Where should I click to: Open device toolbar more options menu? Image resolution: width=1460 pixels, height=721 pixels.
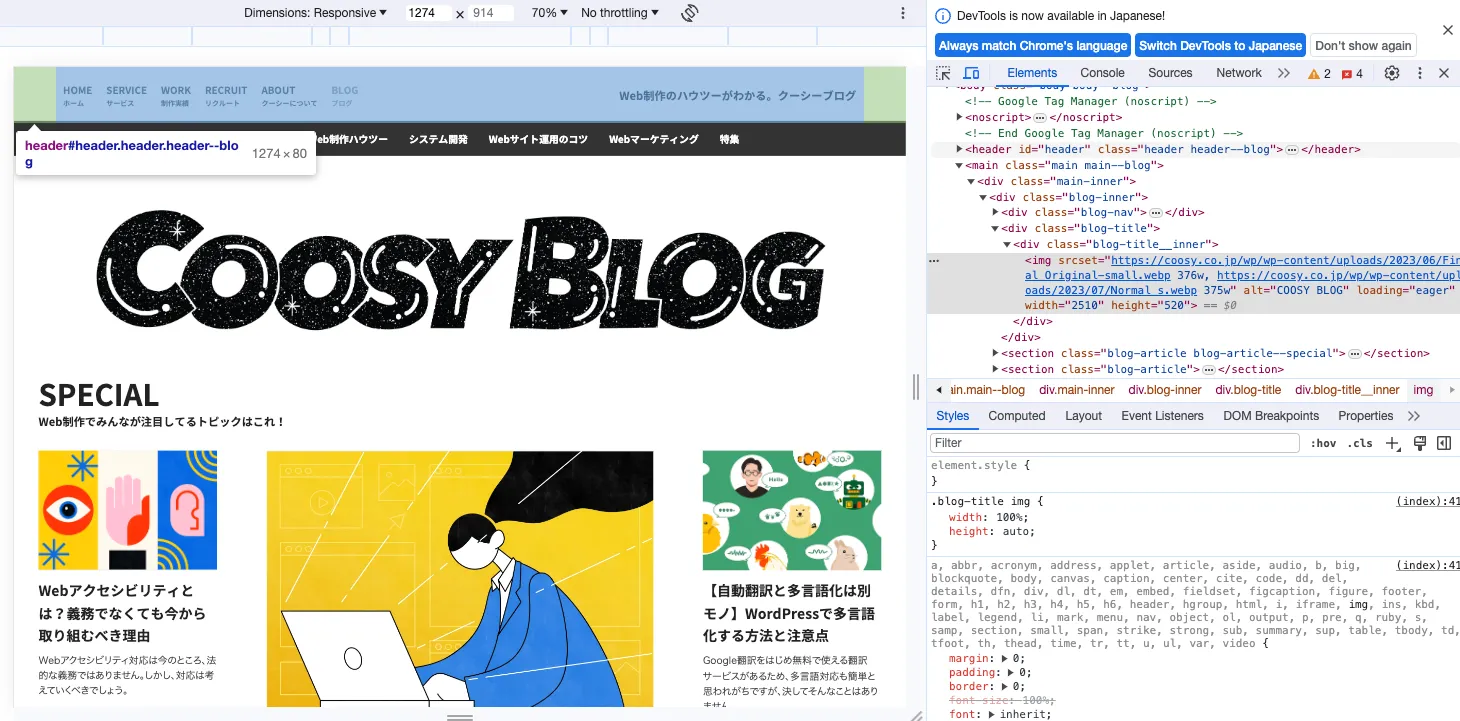click(903, 13)
